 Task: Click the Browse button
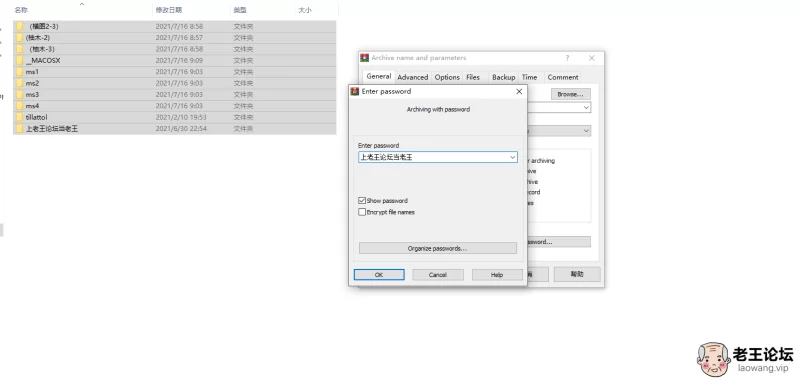(x=570, y=94)
